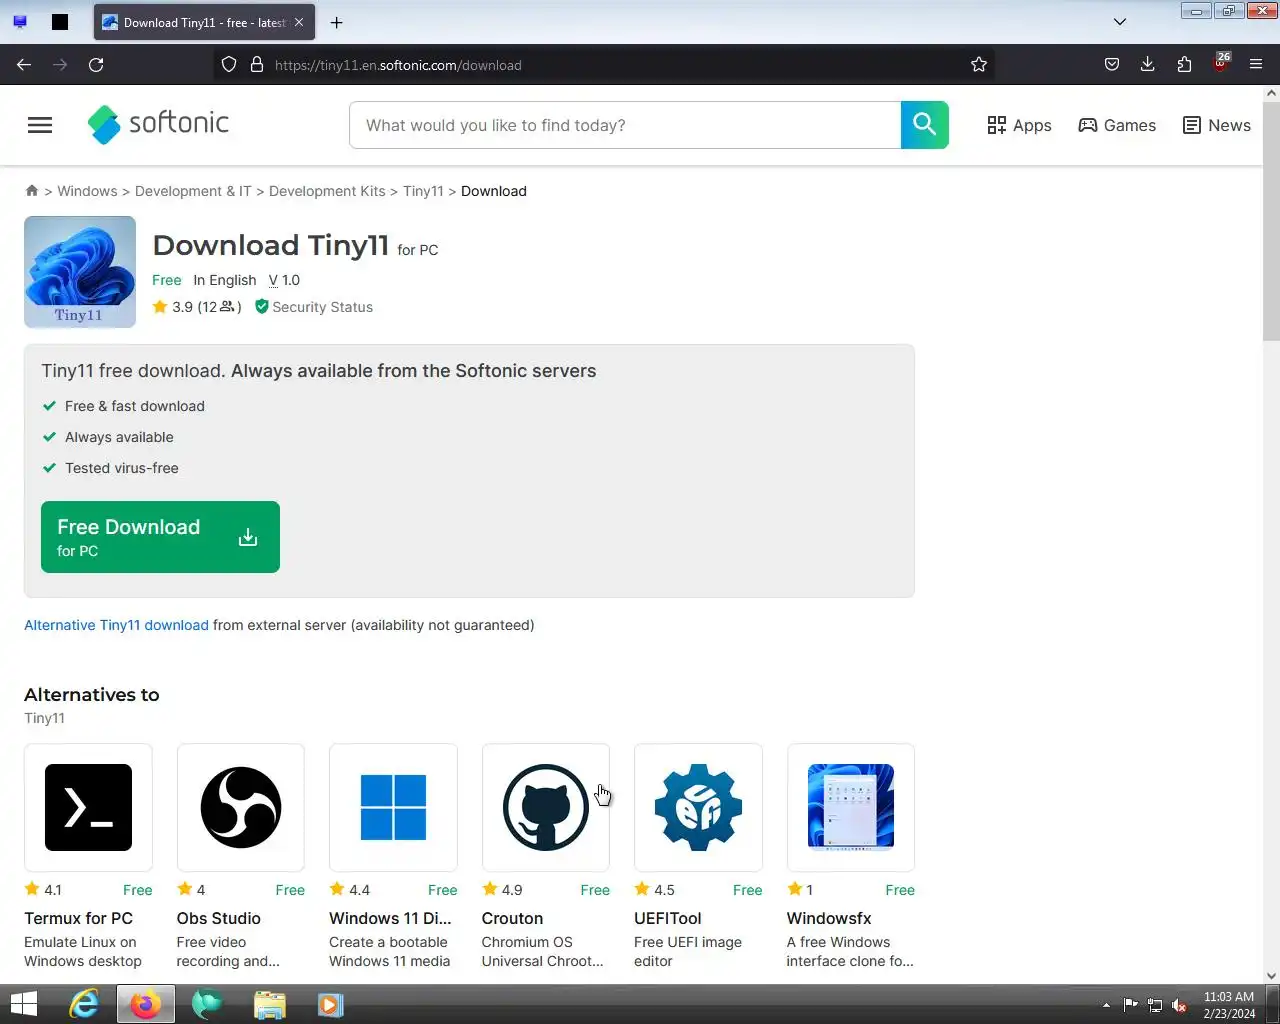The height and width of the screenshot is (1024, 1280).
Task: Open Development & IT breadcrumb link
Action: pyautogui.click(x=193, y=191)
